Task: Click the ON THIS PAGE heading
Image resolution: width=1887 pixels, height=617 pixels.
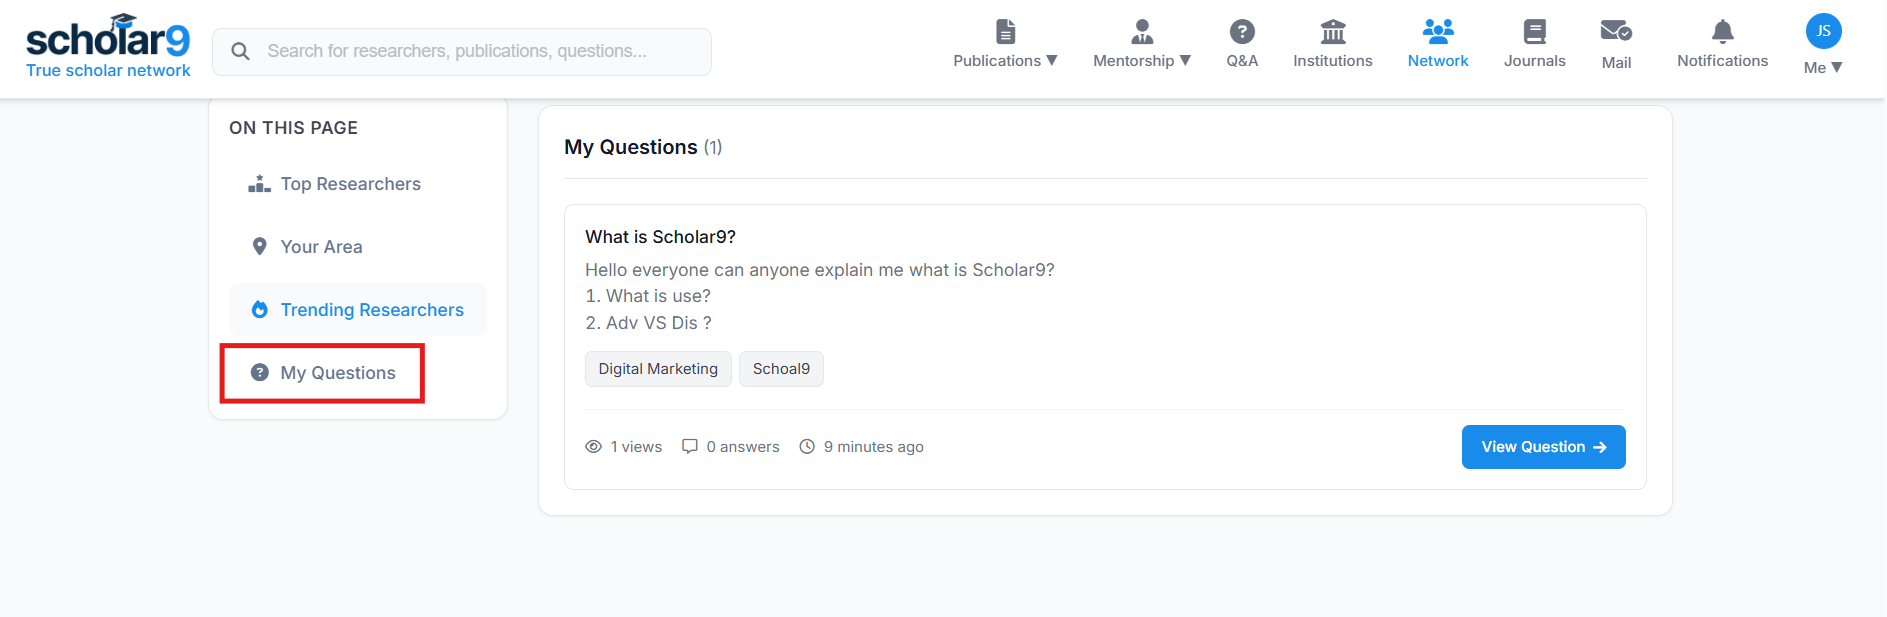Action: pos(293,128)
